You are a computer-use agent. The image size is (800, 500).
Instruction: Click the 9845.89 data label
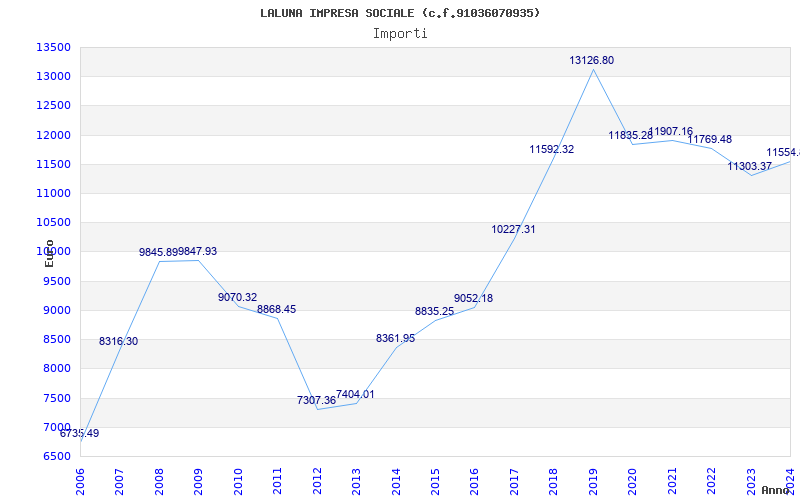[x=159, y=252]
